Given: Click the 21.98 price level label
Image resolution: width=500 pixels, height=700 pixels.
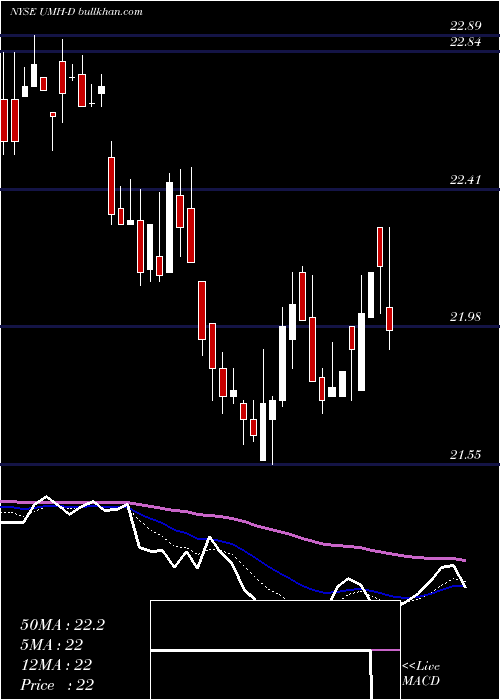Looking at the screenshot, I should point(466,317).
